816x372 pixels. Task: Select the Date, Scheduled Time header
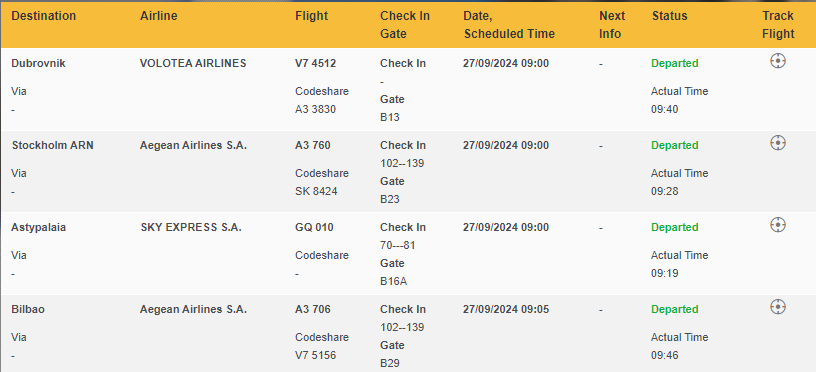(x=509, y=25)
